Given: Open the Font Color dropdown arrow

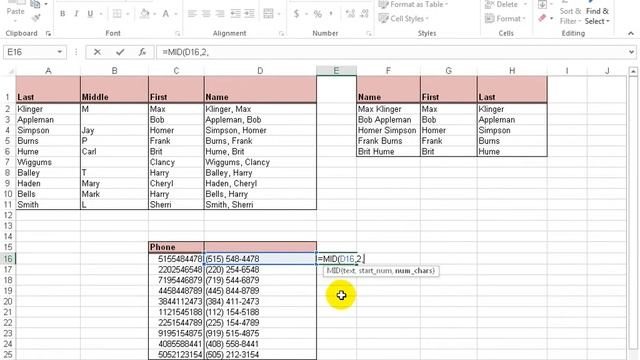Looking at the screenshot, I should tap(176, 14).
